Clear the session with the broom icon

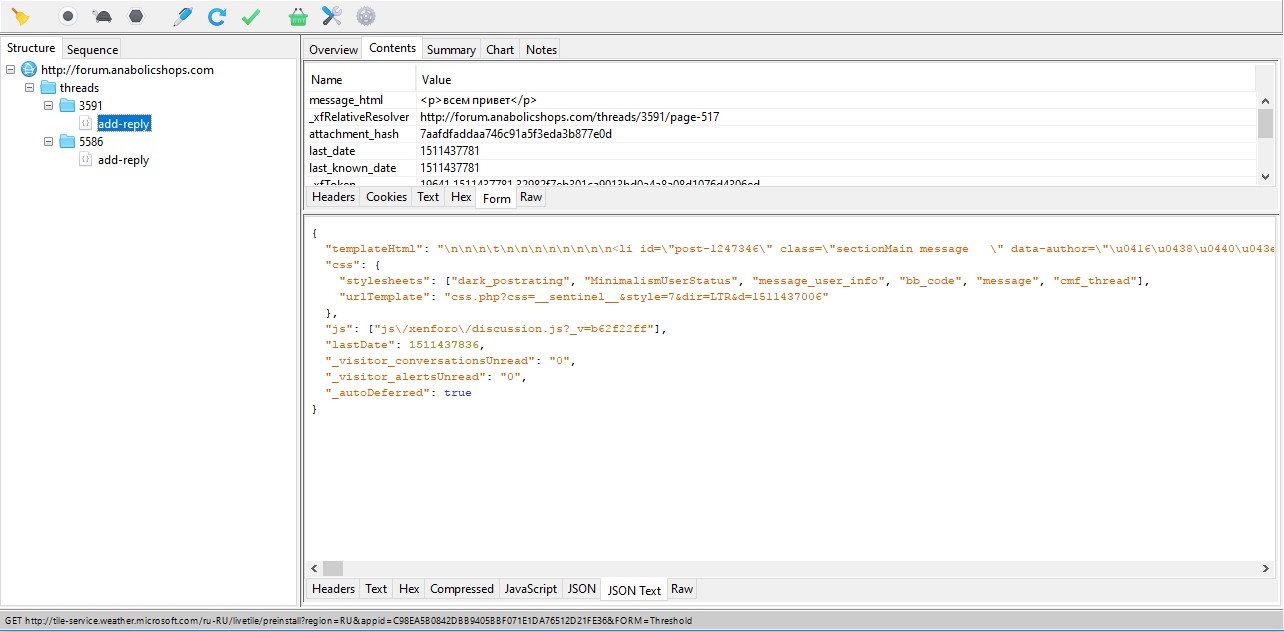(x=20, y=16)
